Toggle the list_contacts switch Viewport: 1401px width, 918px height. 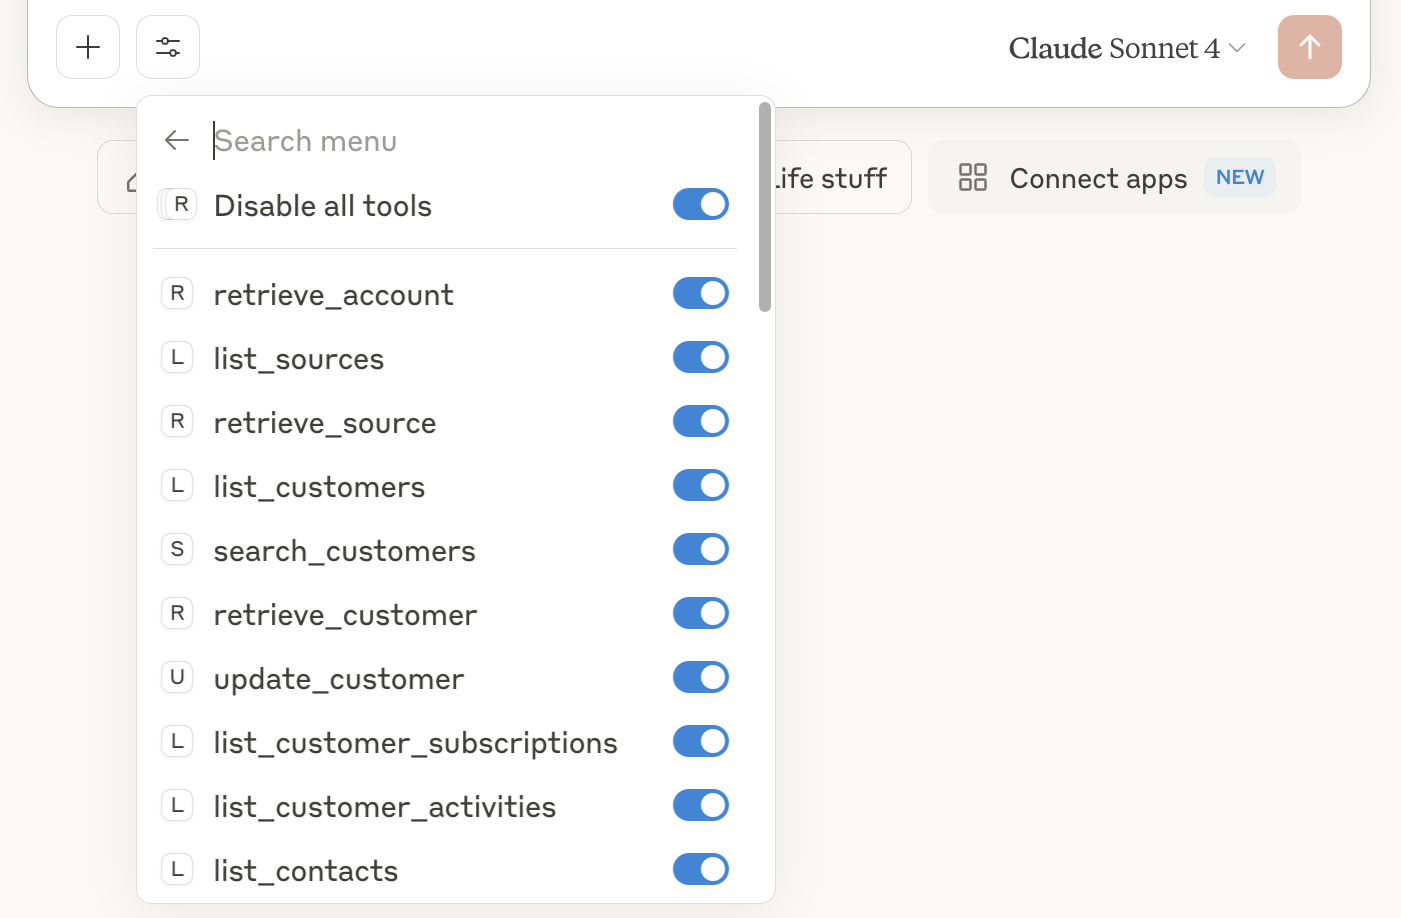pyautogui.click(x=701, y=869)
